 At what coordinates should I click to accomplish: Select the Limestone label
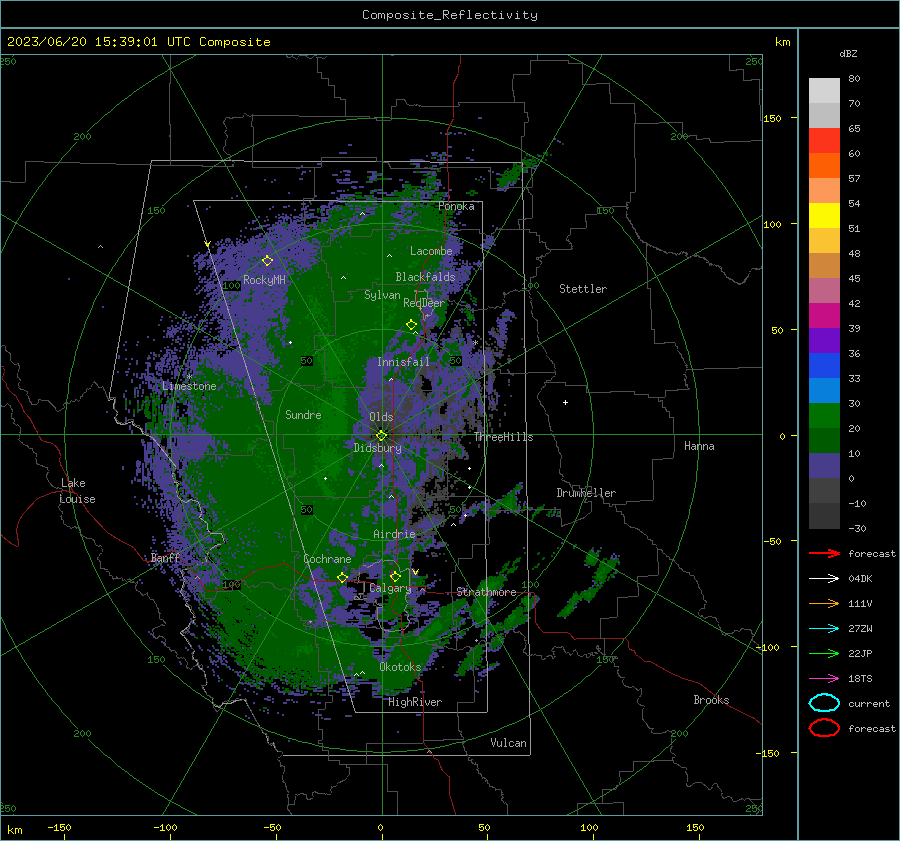pos(189,386)
